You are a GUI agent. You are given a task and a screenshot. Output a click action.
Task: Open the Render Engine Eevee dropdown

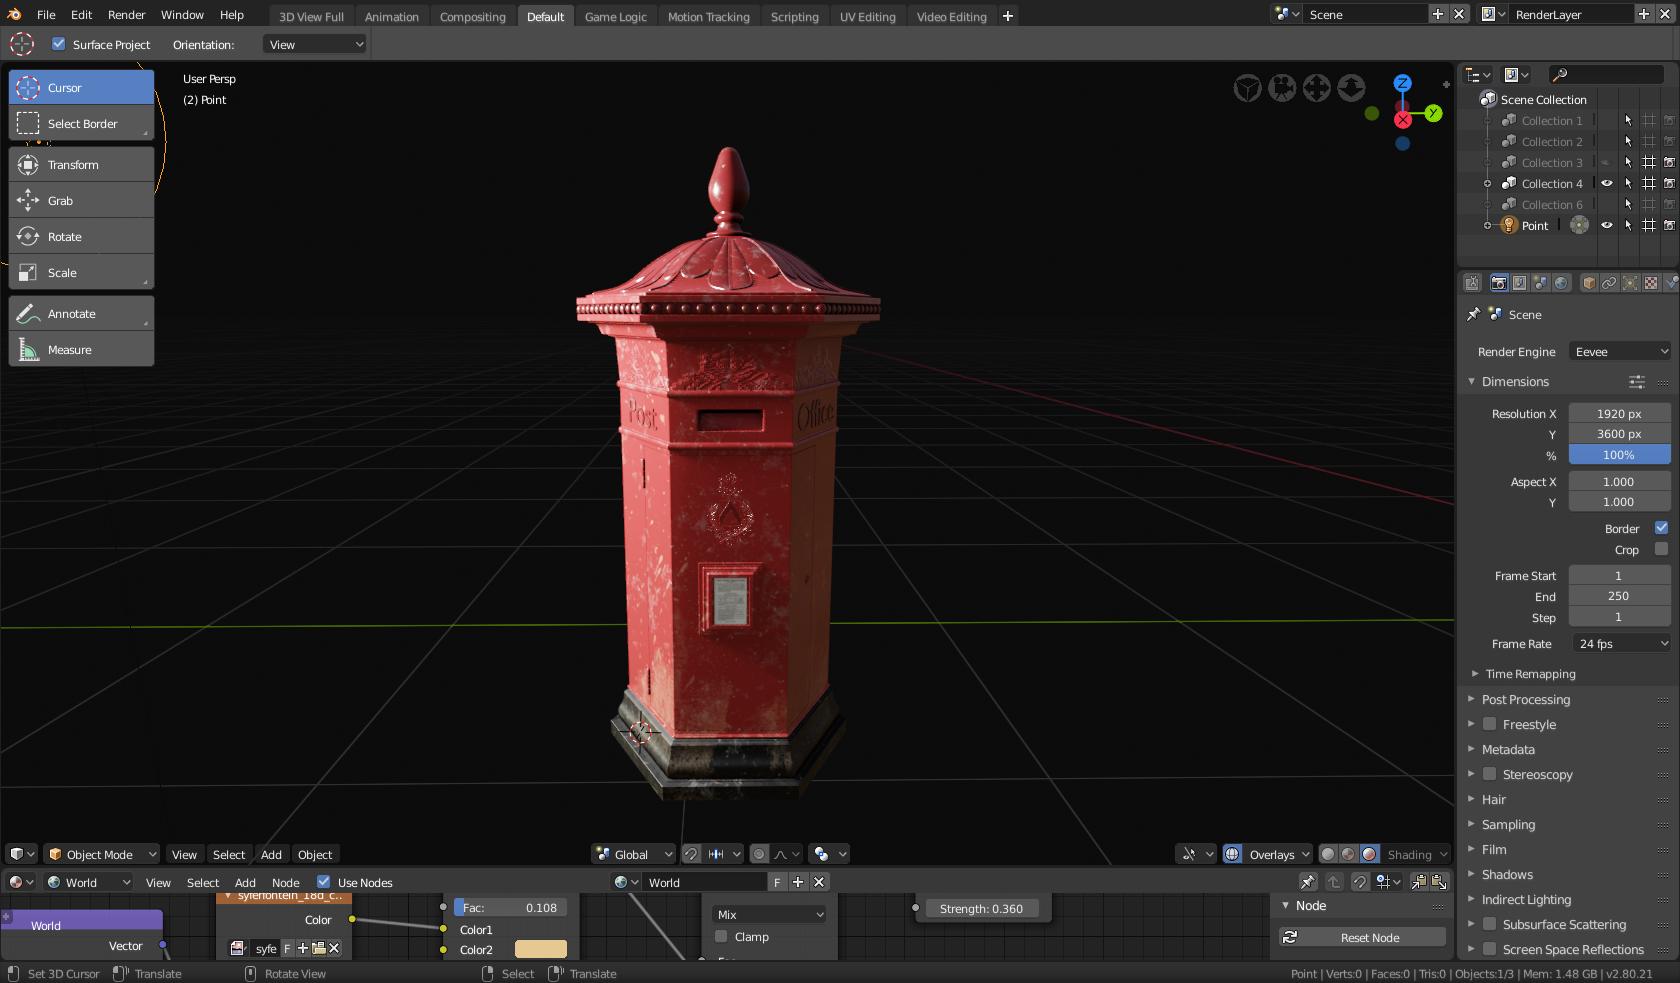pyautogui.click(x=1619, y=351)
